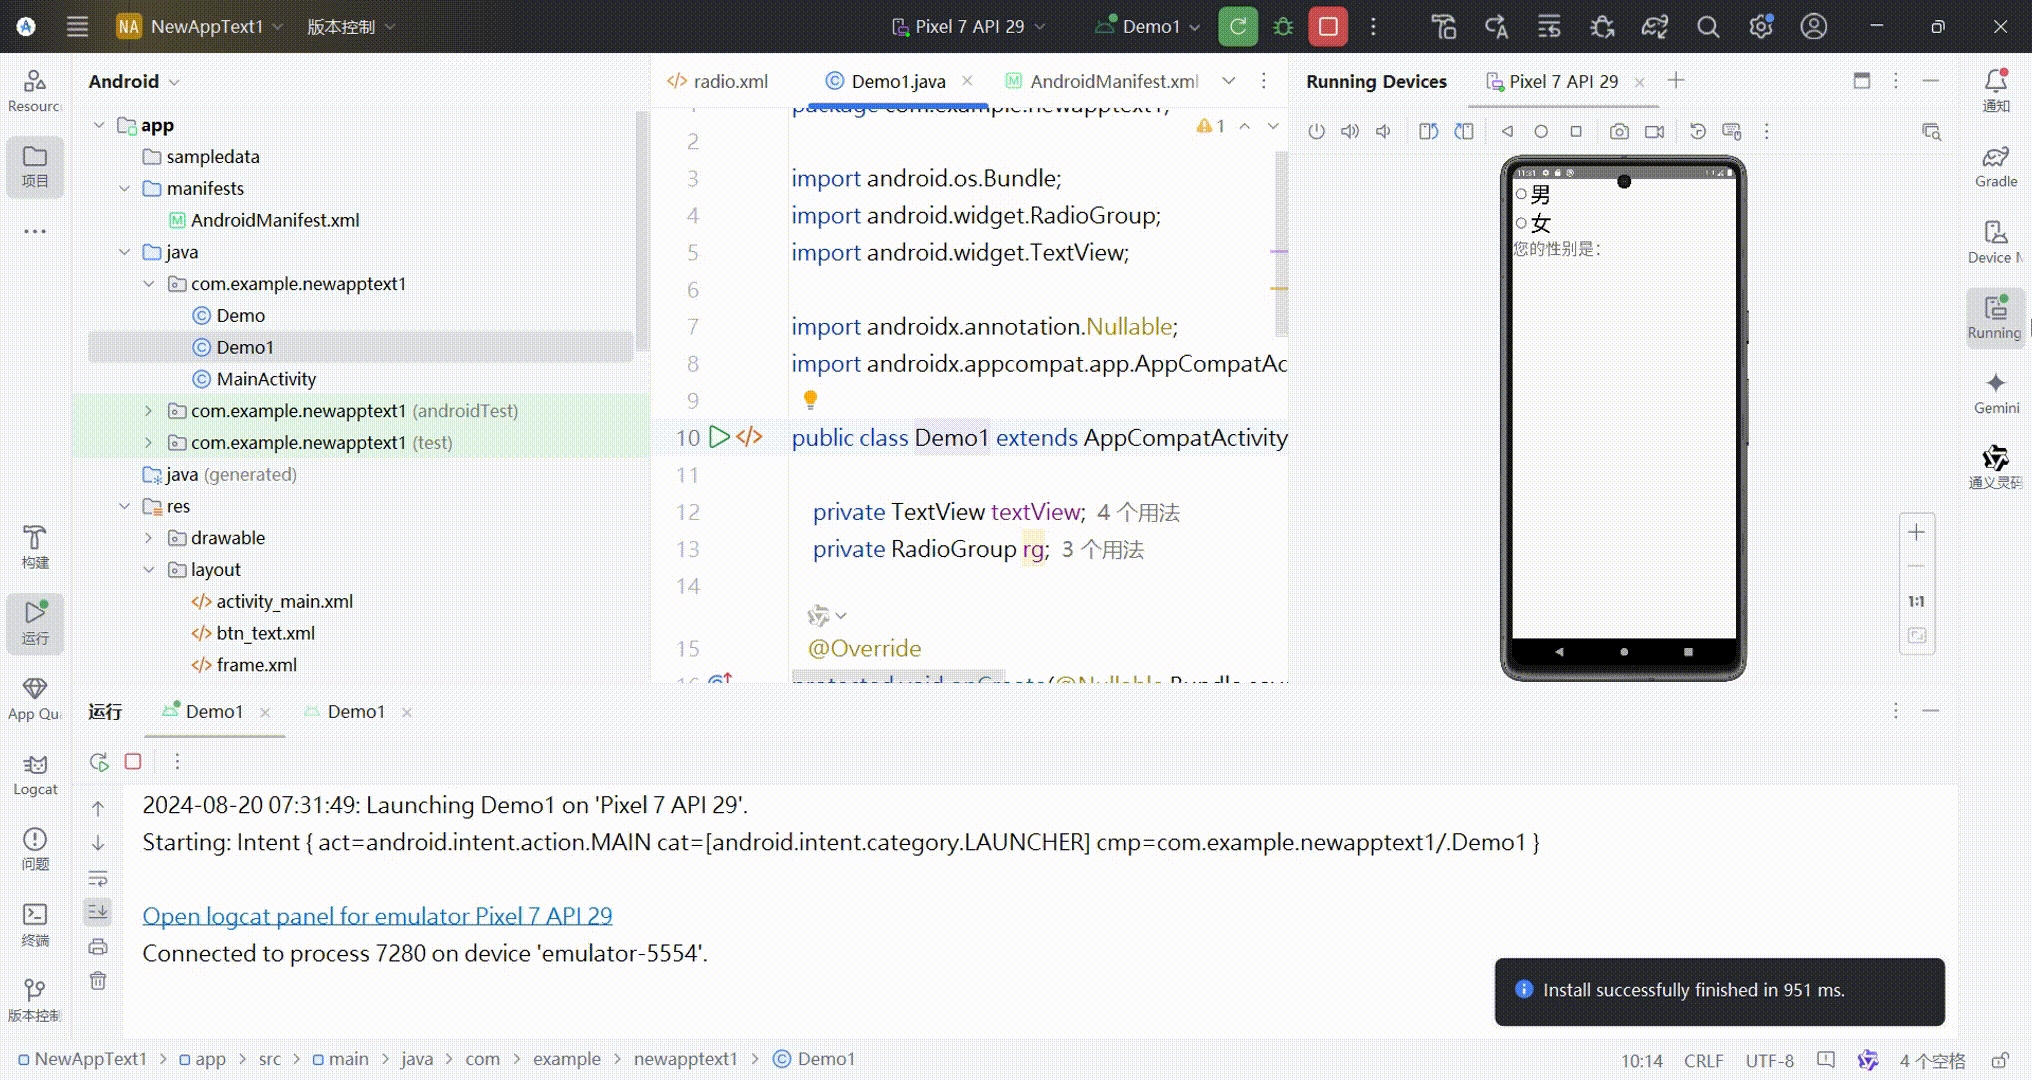Click the emulator power button
Image resolution: width=2032 pixels, height=1080 pixels.
(1316, 131)
